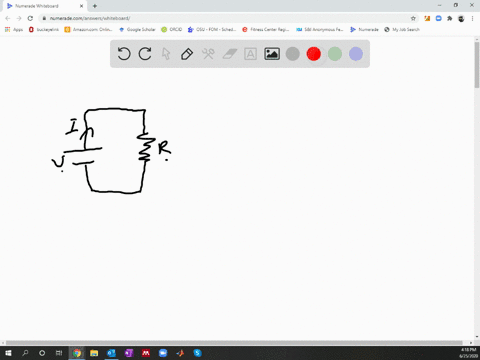Screen dimensions: 480x360
Task: Open the Windows Start menu
Action: [x=8, y=353]
